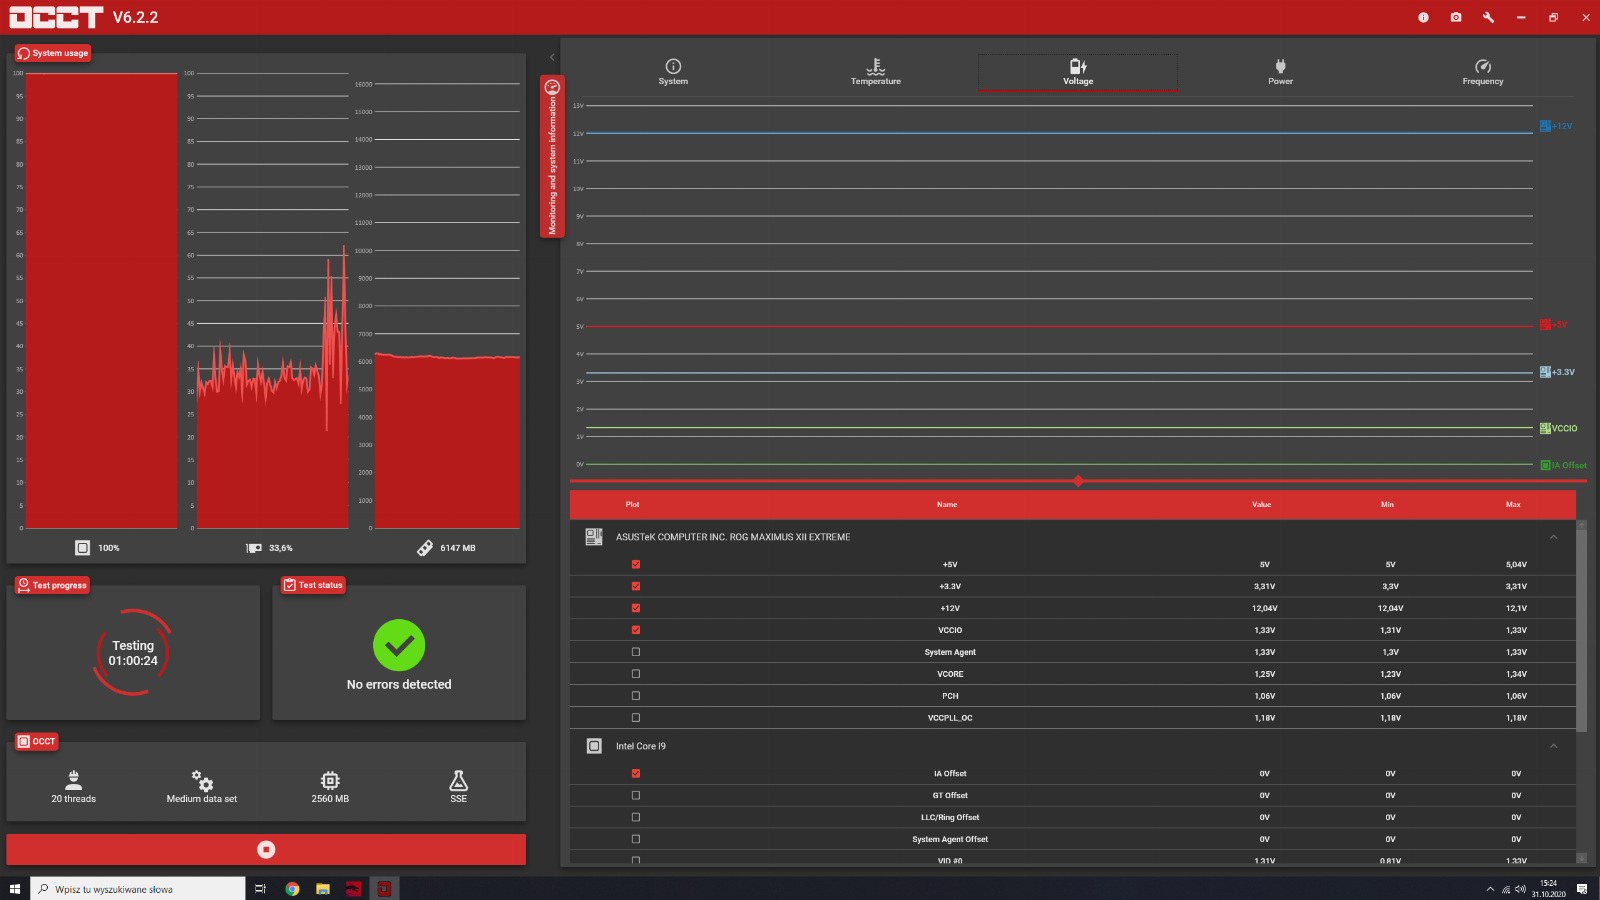Collapse the Intel Core i9 section

pos(1554,746)
